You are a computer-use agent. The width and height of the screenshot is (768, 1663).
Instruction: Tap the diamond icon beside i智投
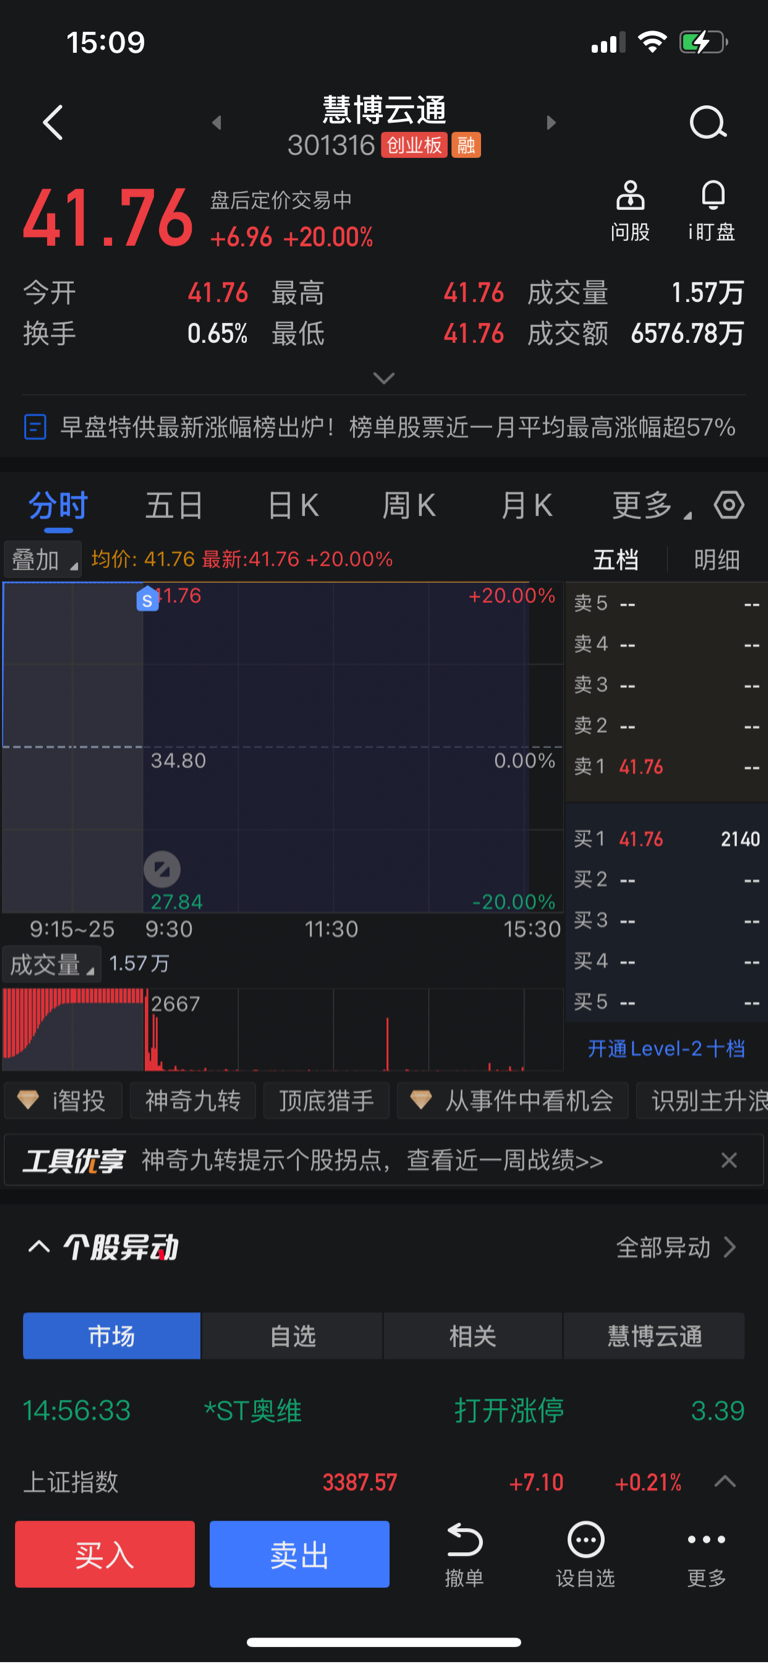pyautogui.click(x=28, y=1100)
